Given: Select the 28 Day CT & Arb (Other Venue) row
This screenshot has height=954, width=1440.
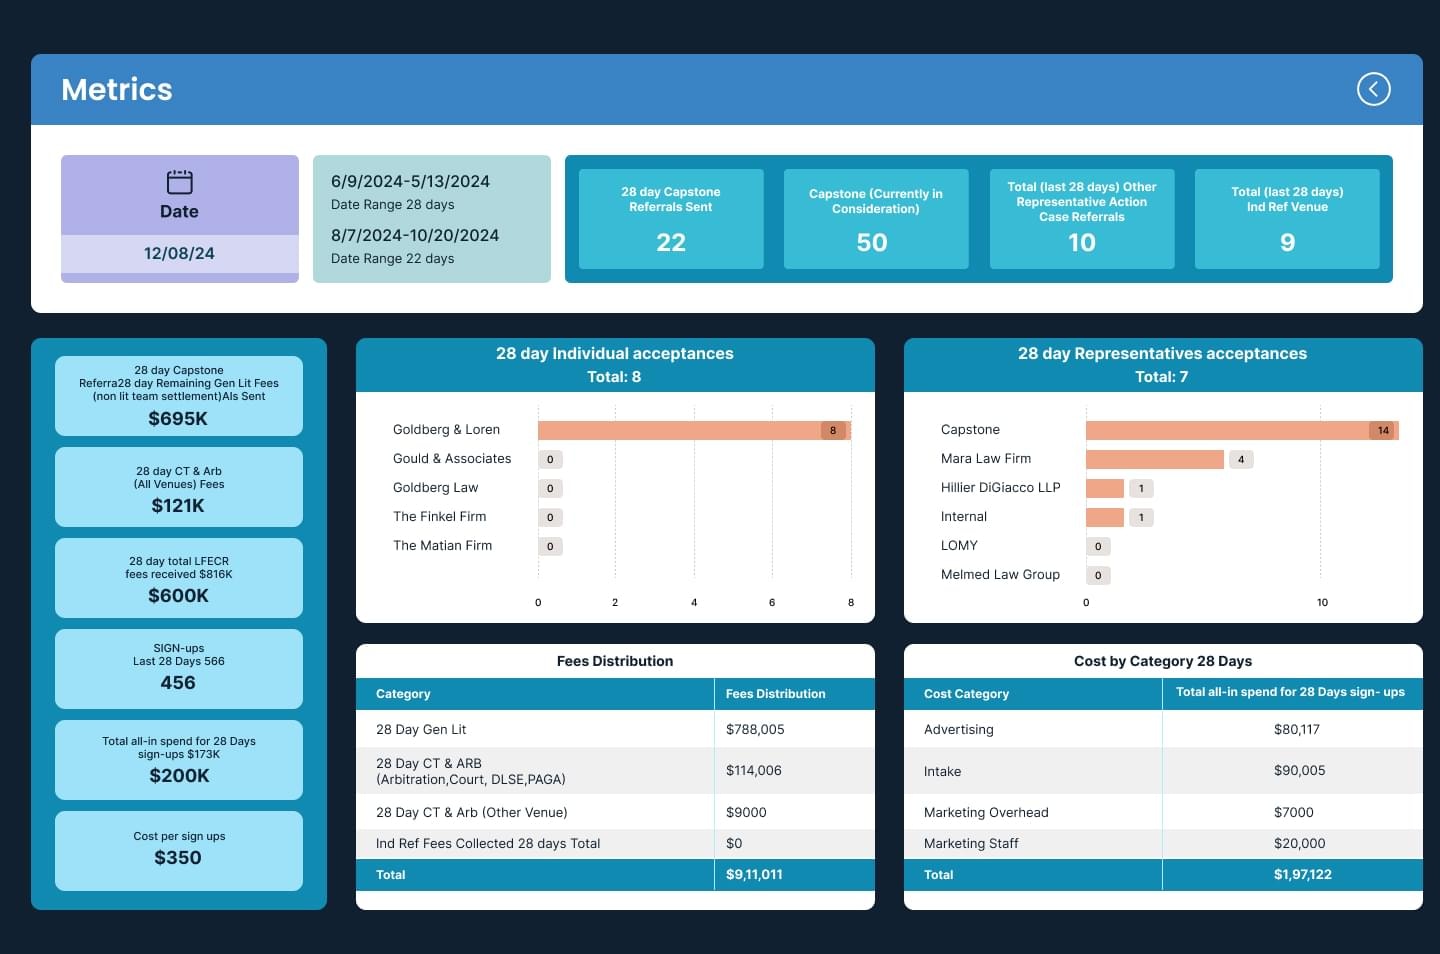Looking at the screenshot, I should coord(615,812).
